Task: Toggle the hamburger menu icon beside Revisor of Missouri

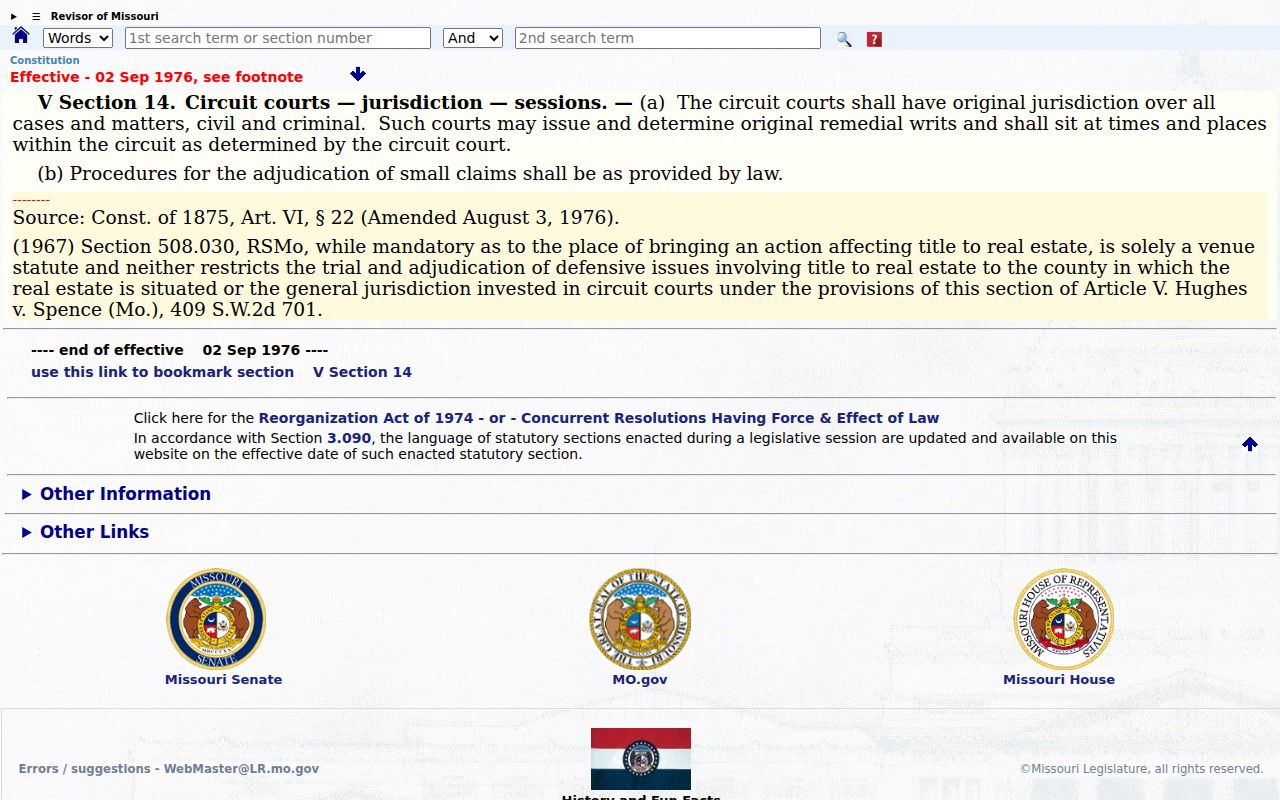Action: click(x=36, y=16)
